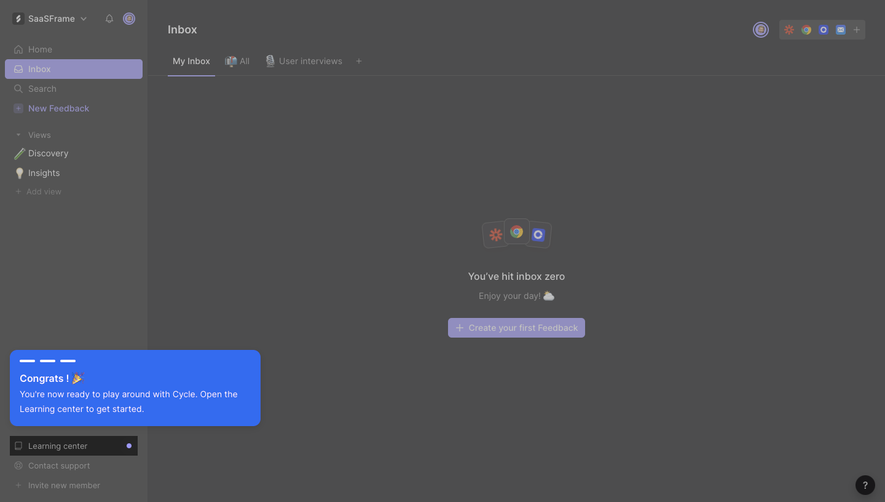Switch to the All tab
The width and height of the screenshot is (885, 502).
click(x=237, y=61)
